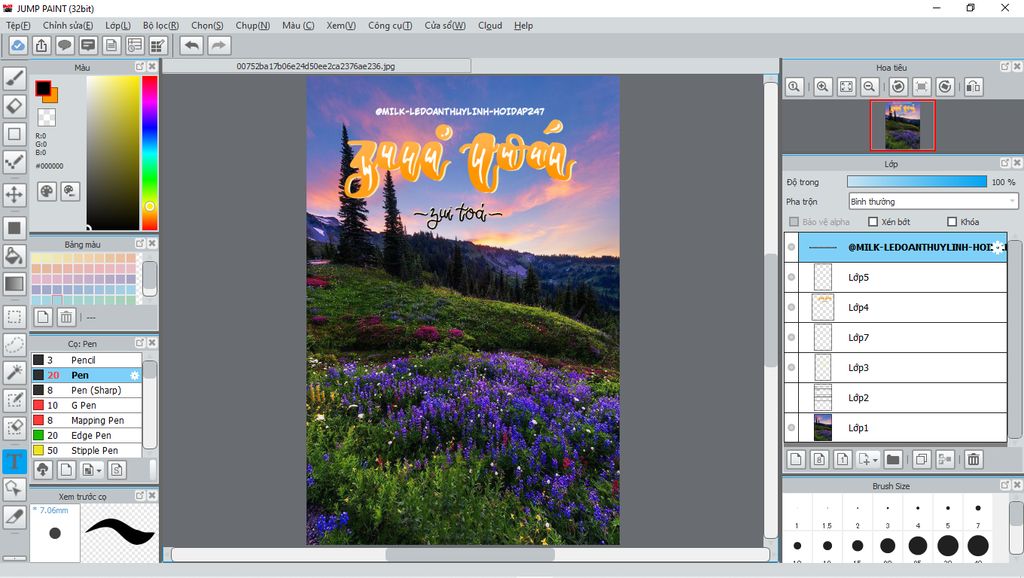Screen dimensions: 1024x578
Task: Zoom in from the Navigator panel
Action: point(823,86)
